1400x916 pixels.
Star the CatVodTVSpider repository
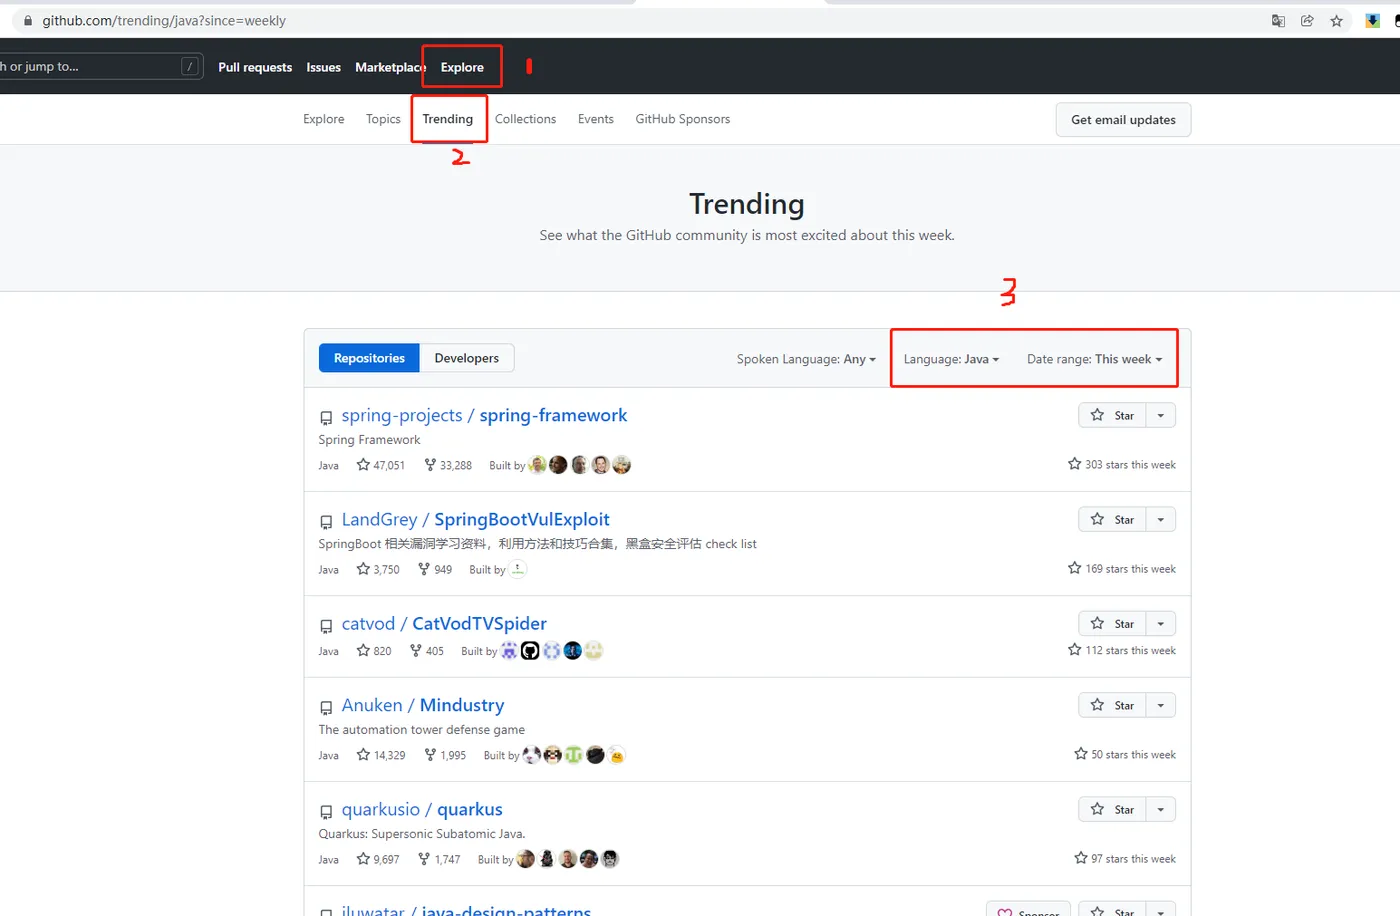tap(1112, 623)
